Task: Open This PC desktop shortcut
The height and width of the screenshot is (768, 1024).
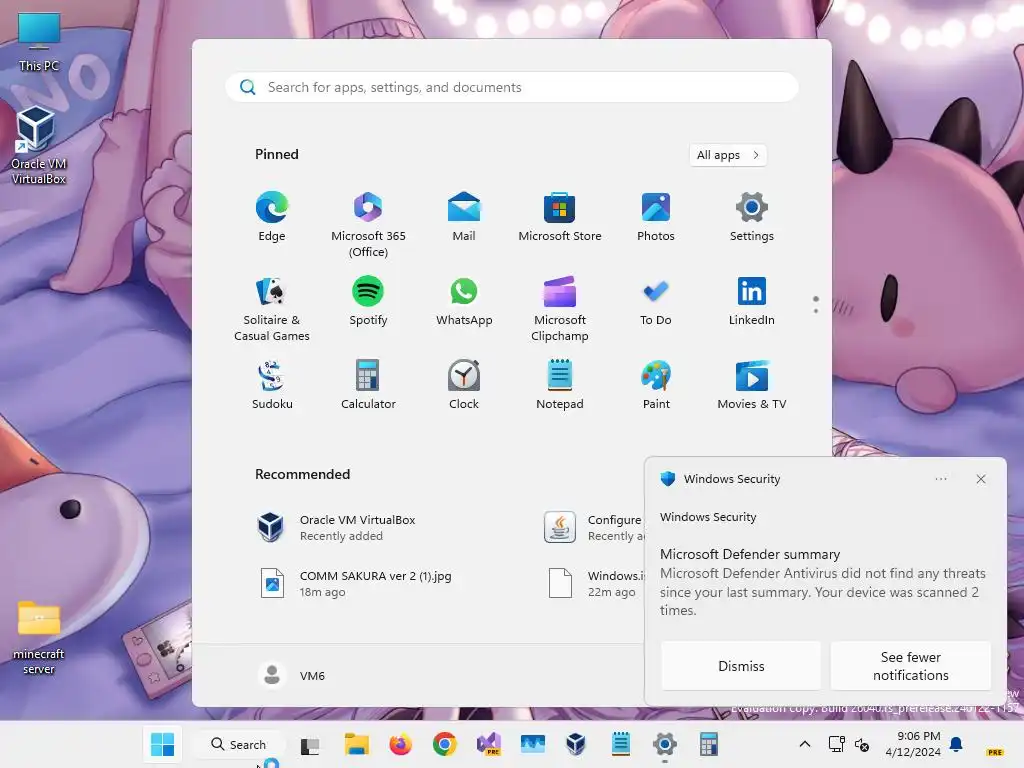Action: (x=39, y=42)
